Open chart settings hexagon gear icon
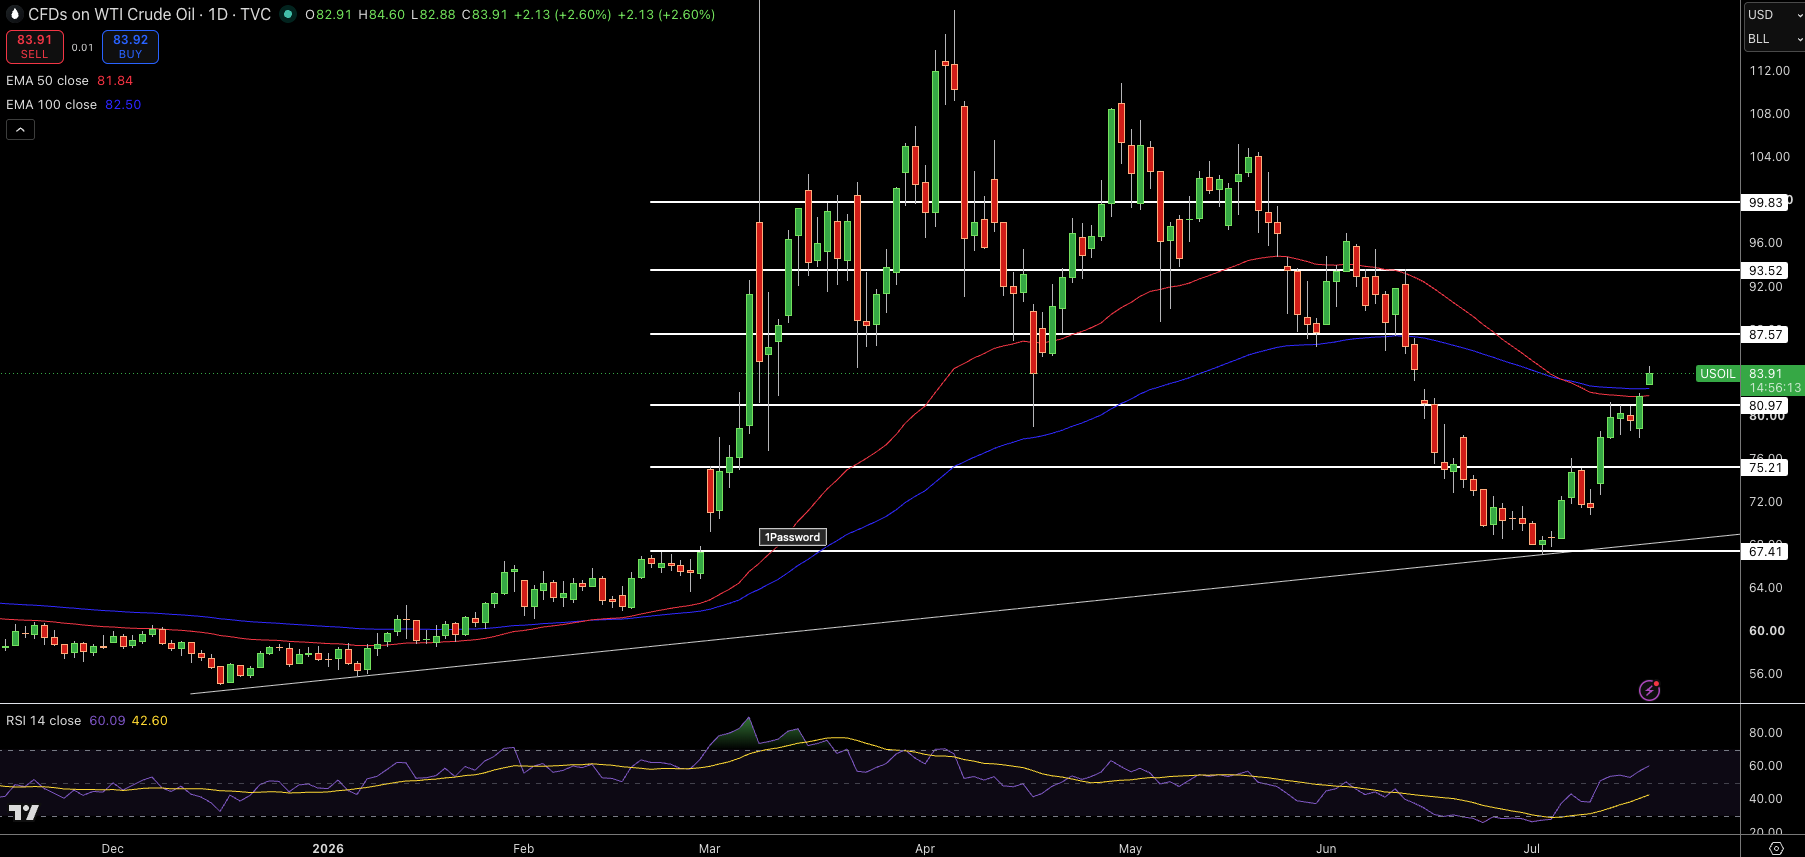 pos(1776,848)
